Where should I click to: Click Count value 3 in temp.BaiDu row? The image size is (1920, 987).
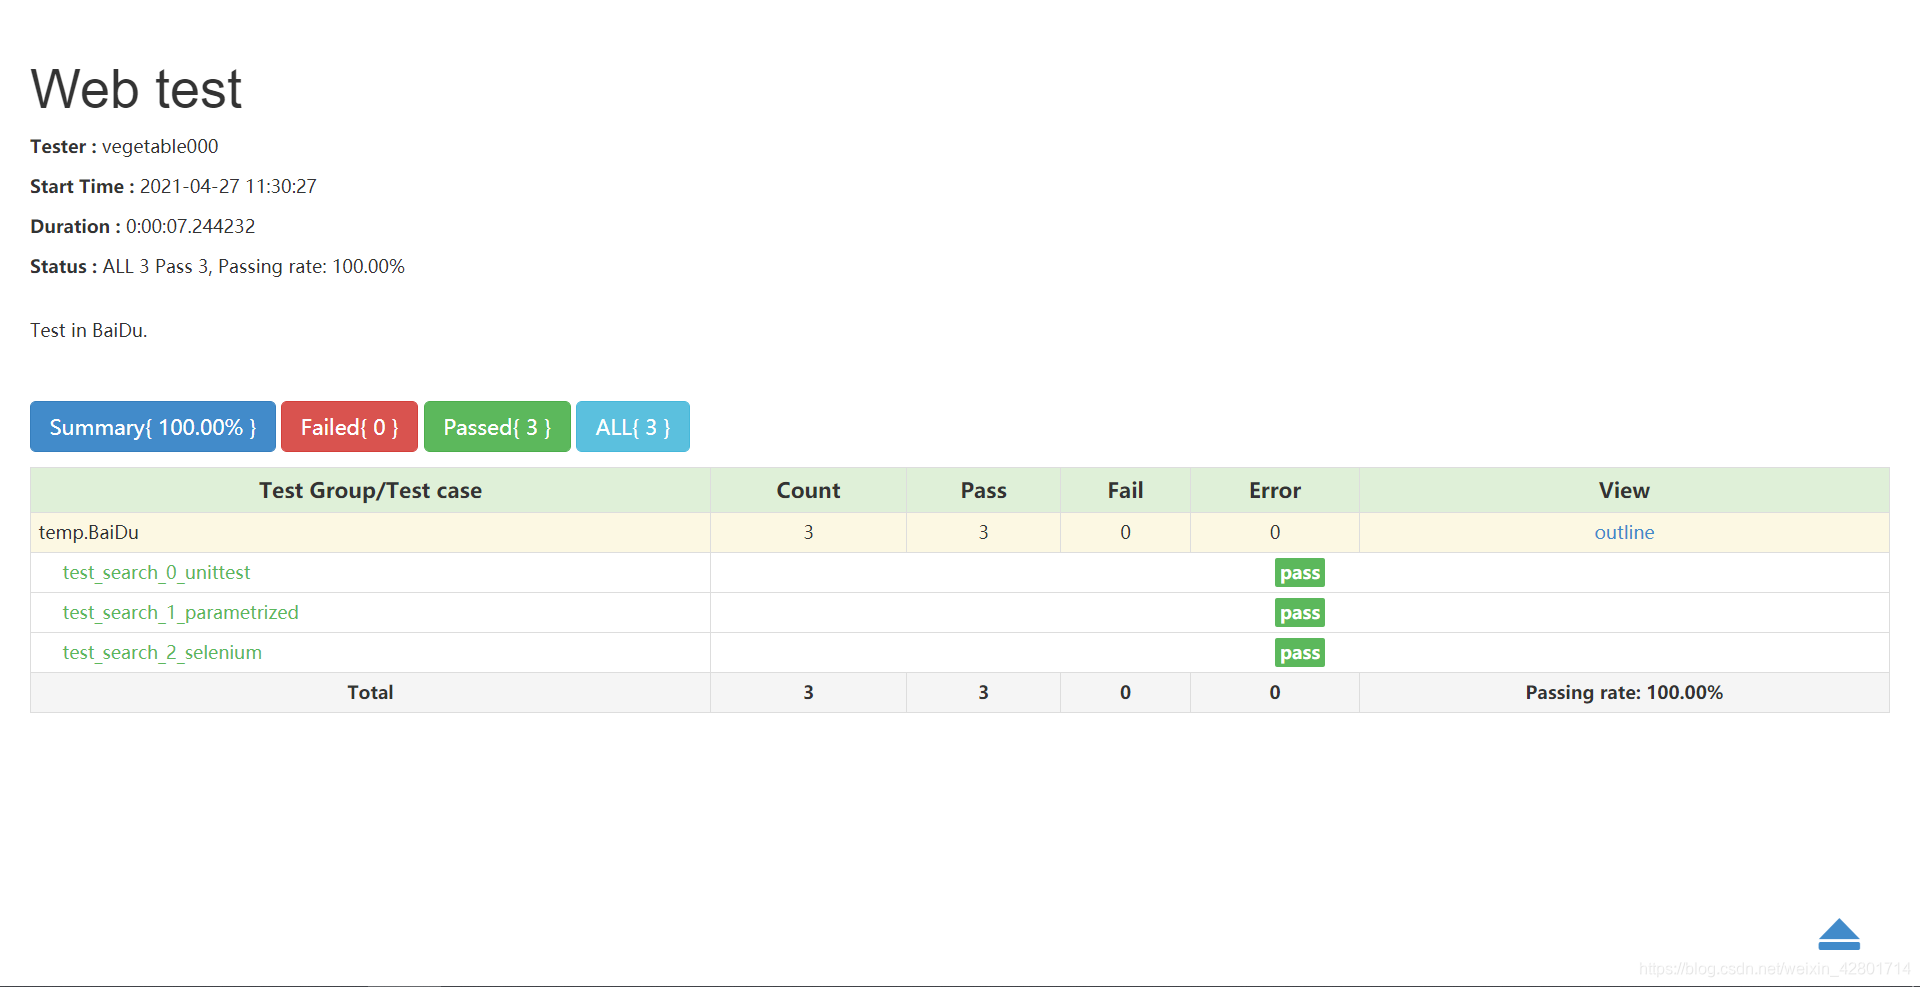(x=808, y=532)
